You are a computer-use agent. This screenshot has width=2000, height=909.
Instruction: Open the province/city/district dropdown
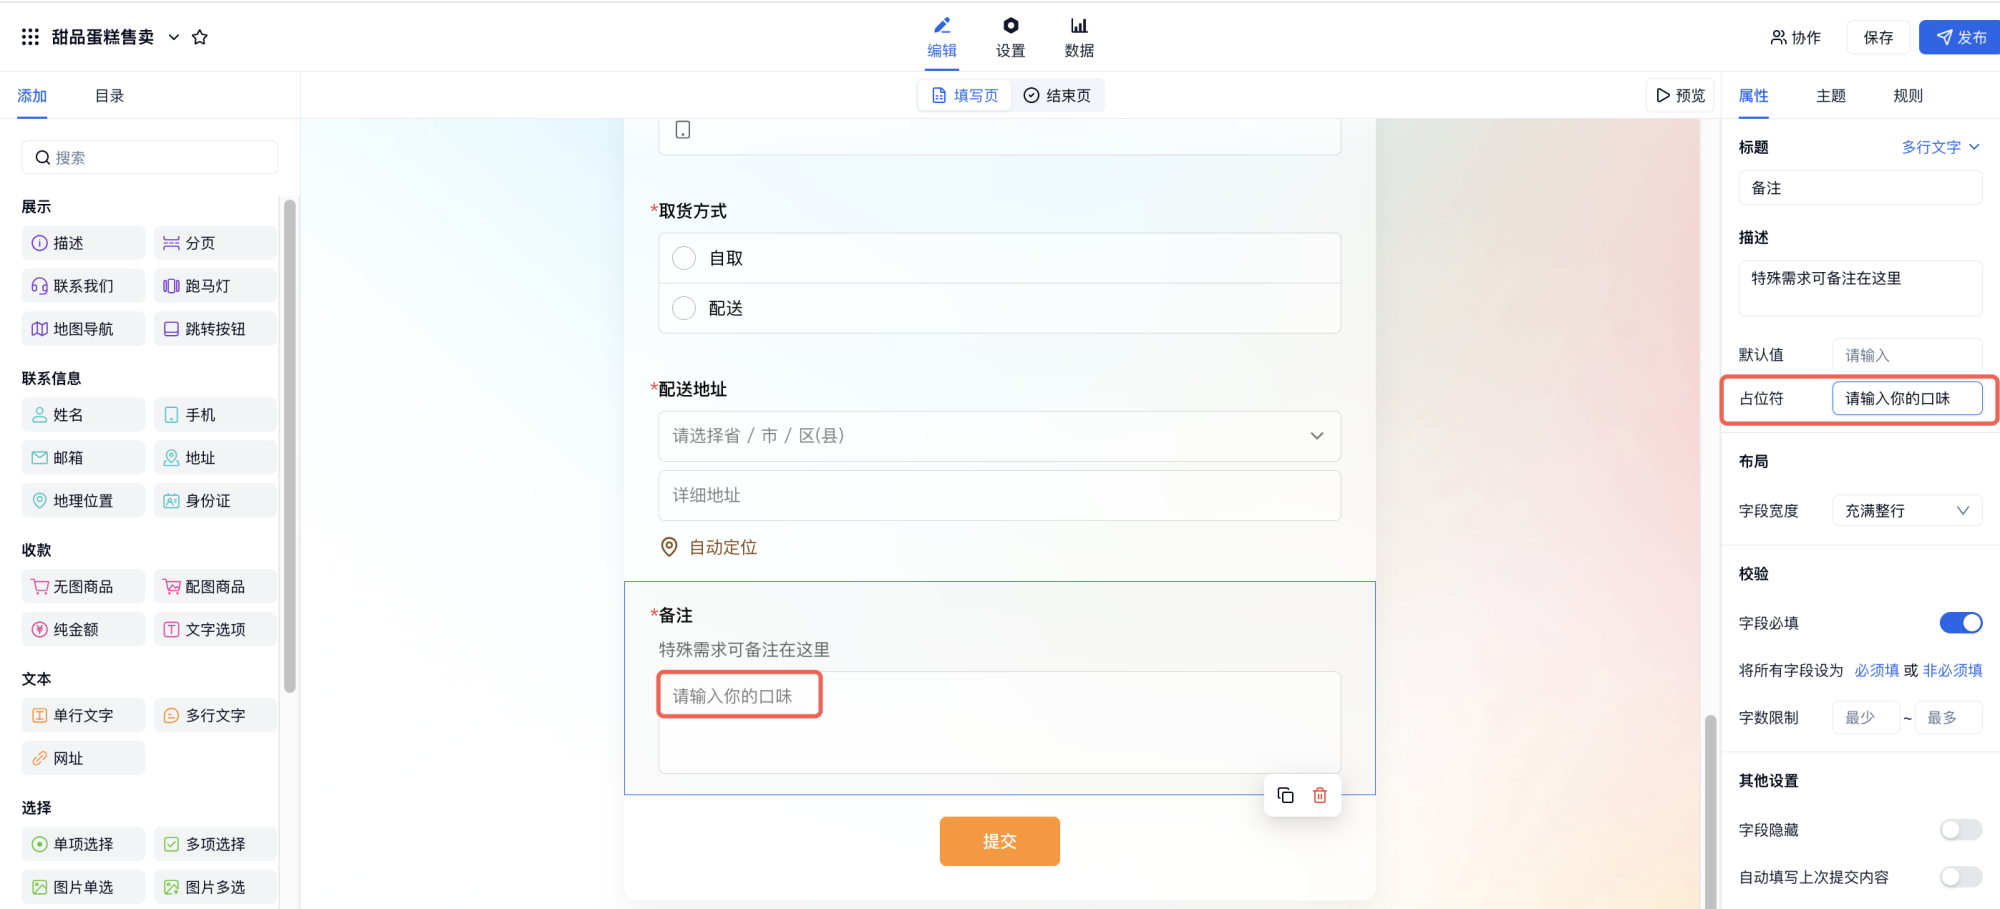coord(999,436)
